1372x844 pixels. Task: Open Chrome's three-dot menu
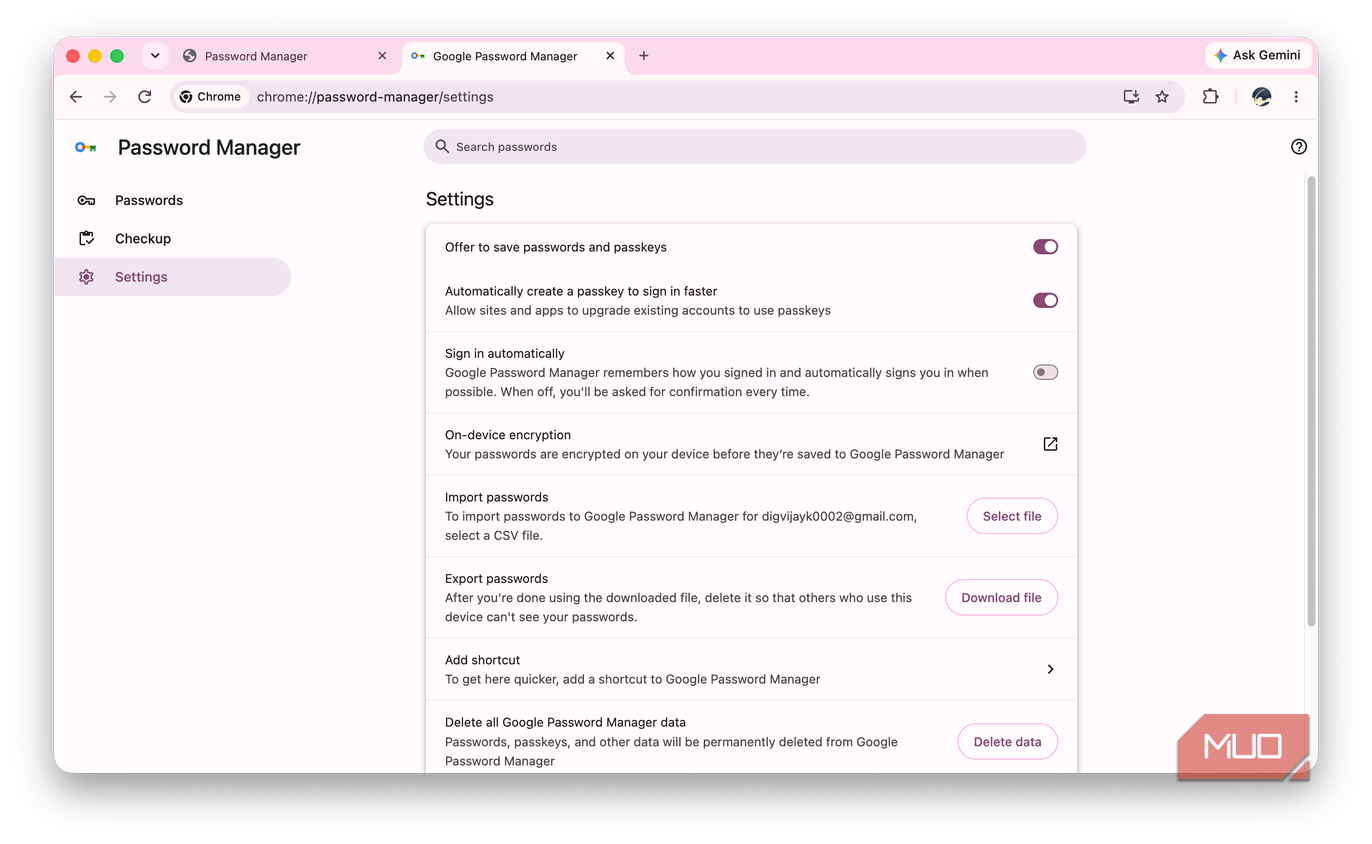click(x=1296, y=97)
